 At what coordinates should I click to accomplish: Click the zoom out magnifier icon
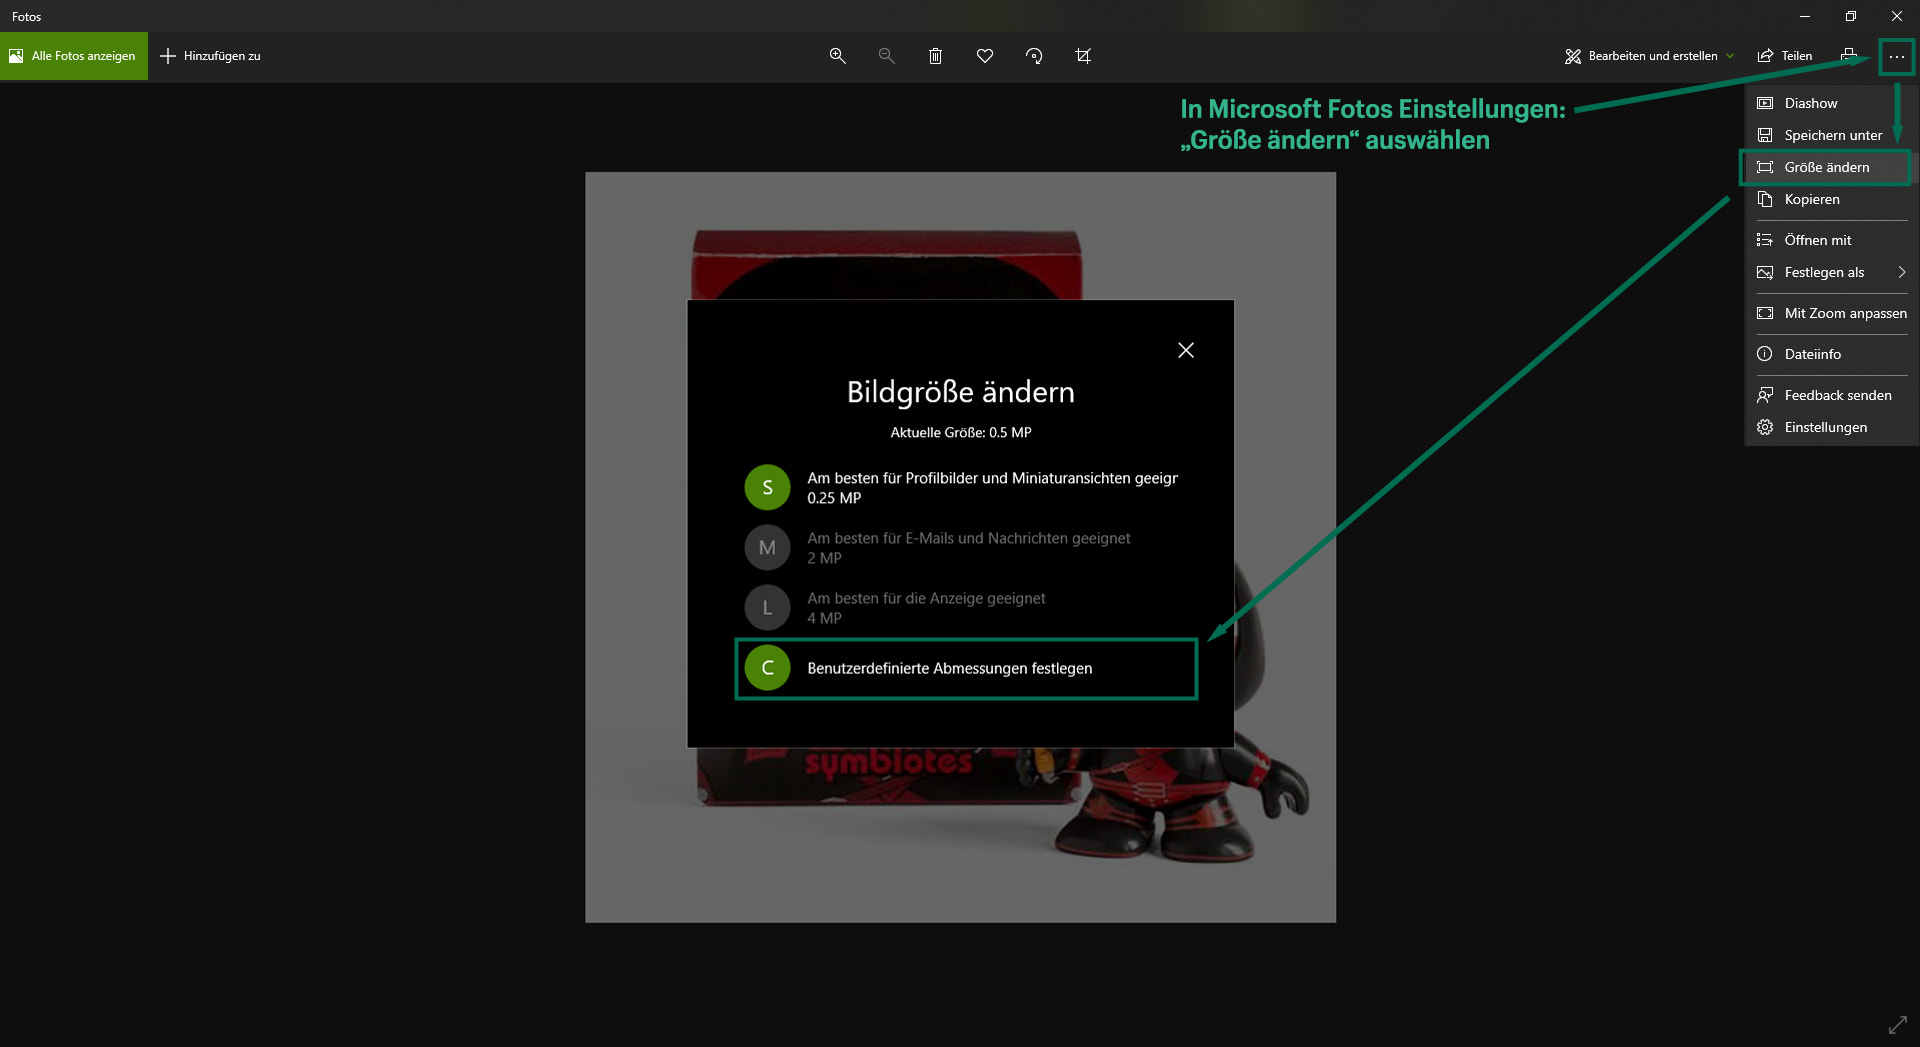pyautogui.click(x=886, y=56)
